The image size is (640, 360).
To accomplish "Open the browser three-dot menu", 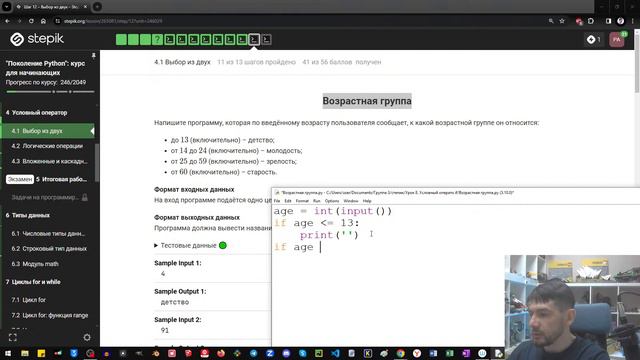I will click(633, 21).
